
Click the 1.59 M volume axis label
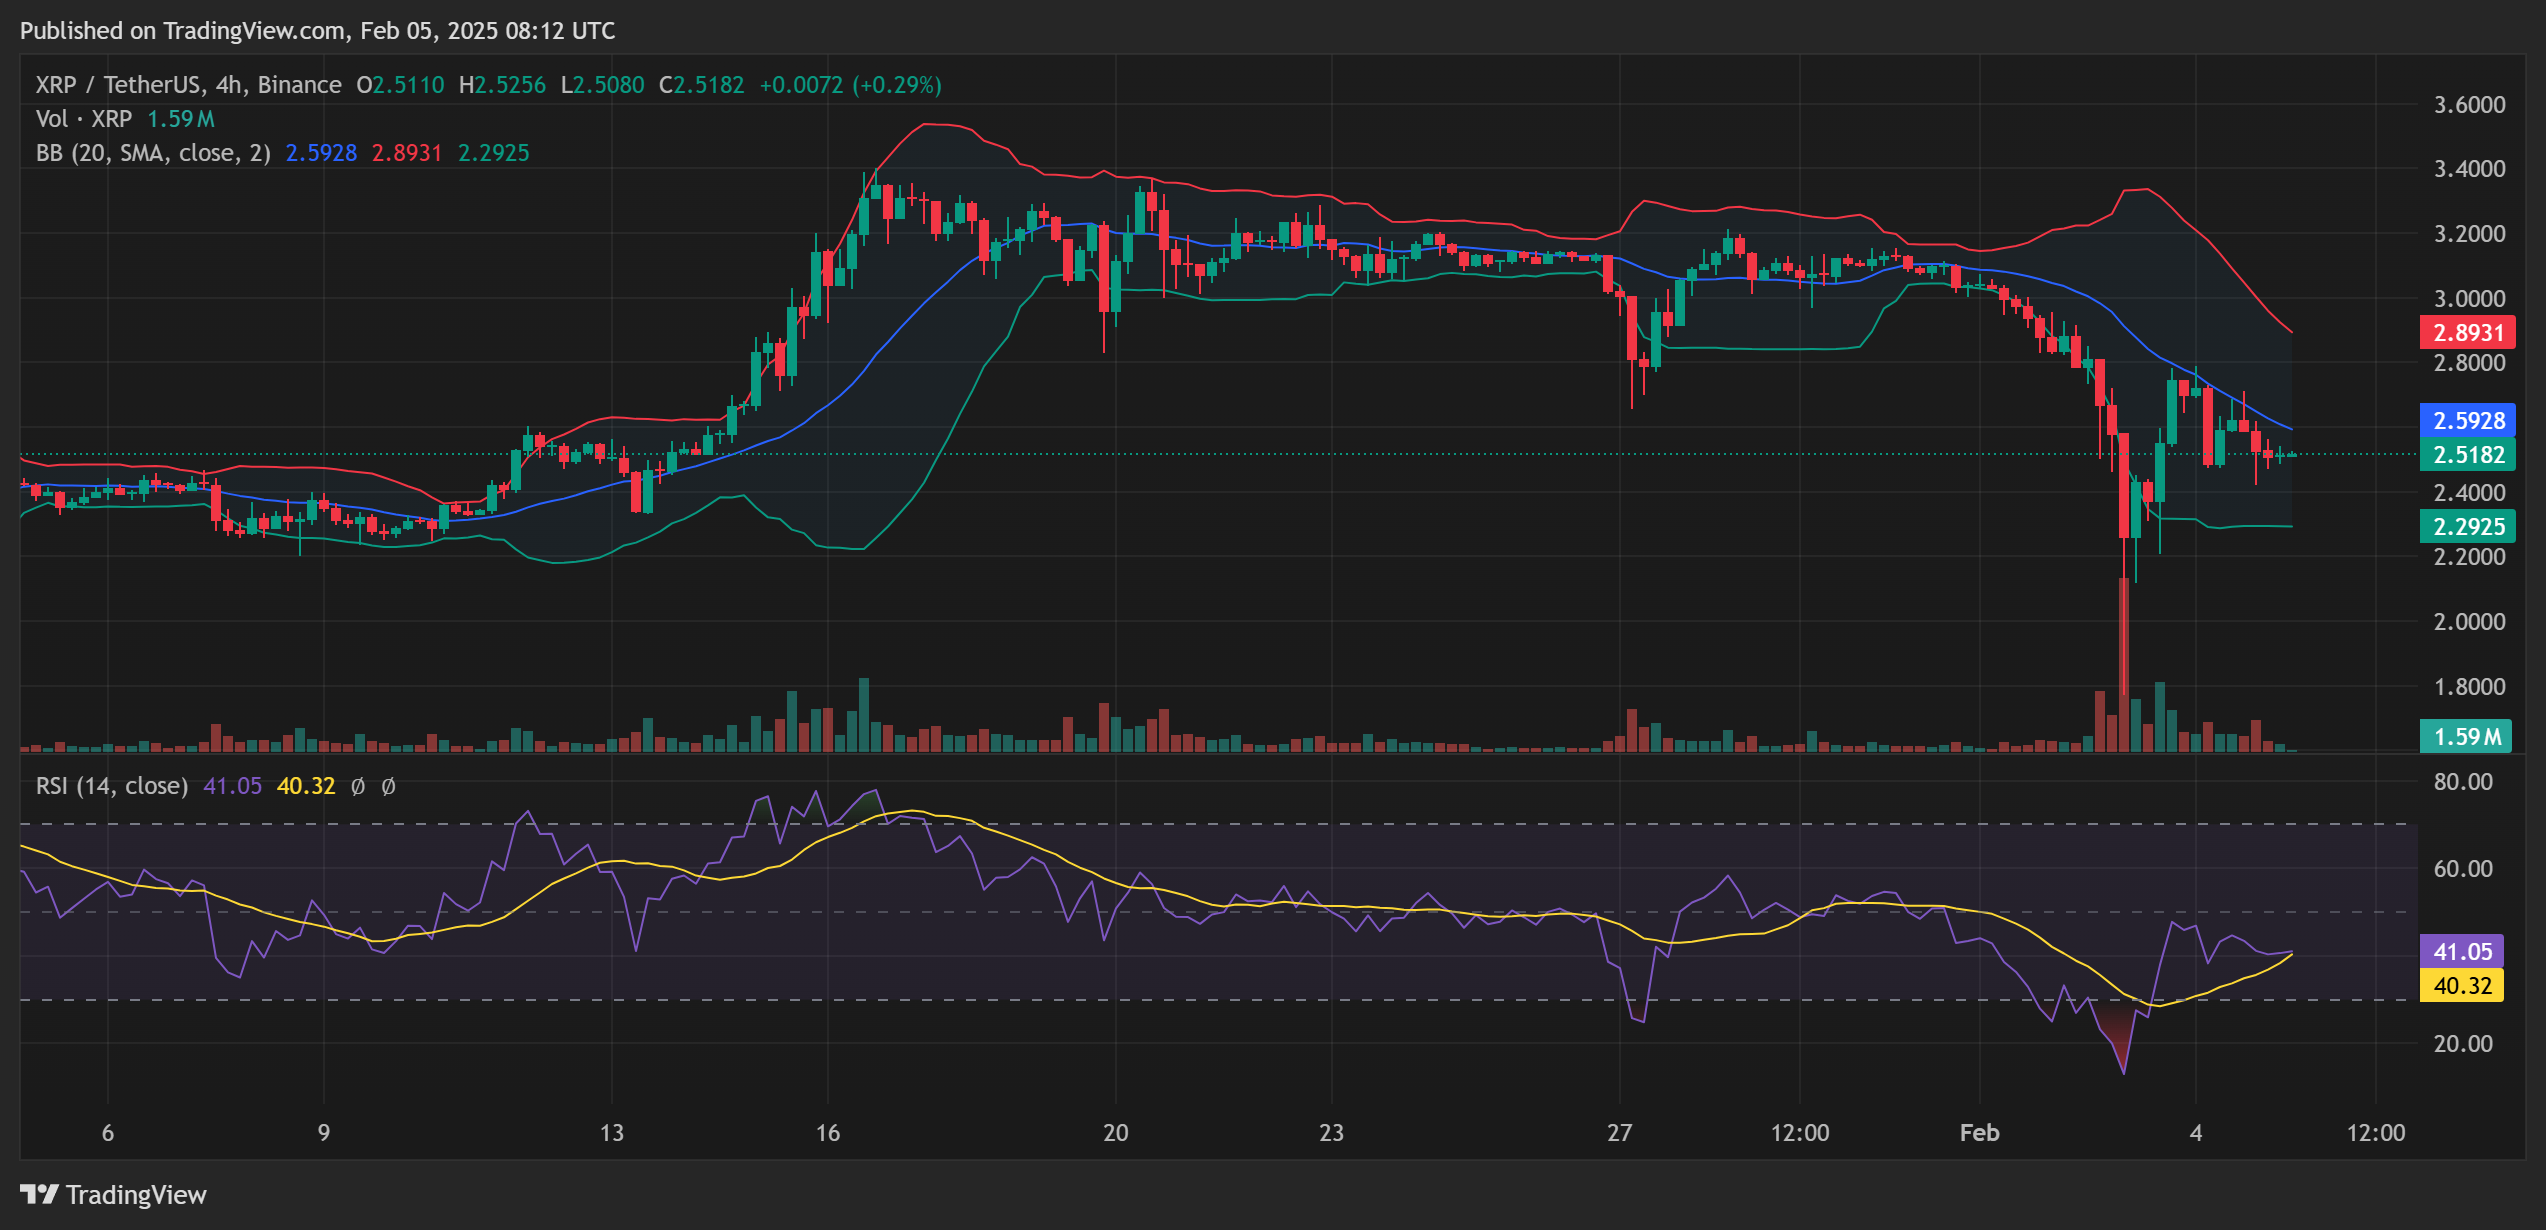2465,737
